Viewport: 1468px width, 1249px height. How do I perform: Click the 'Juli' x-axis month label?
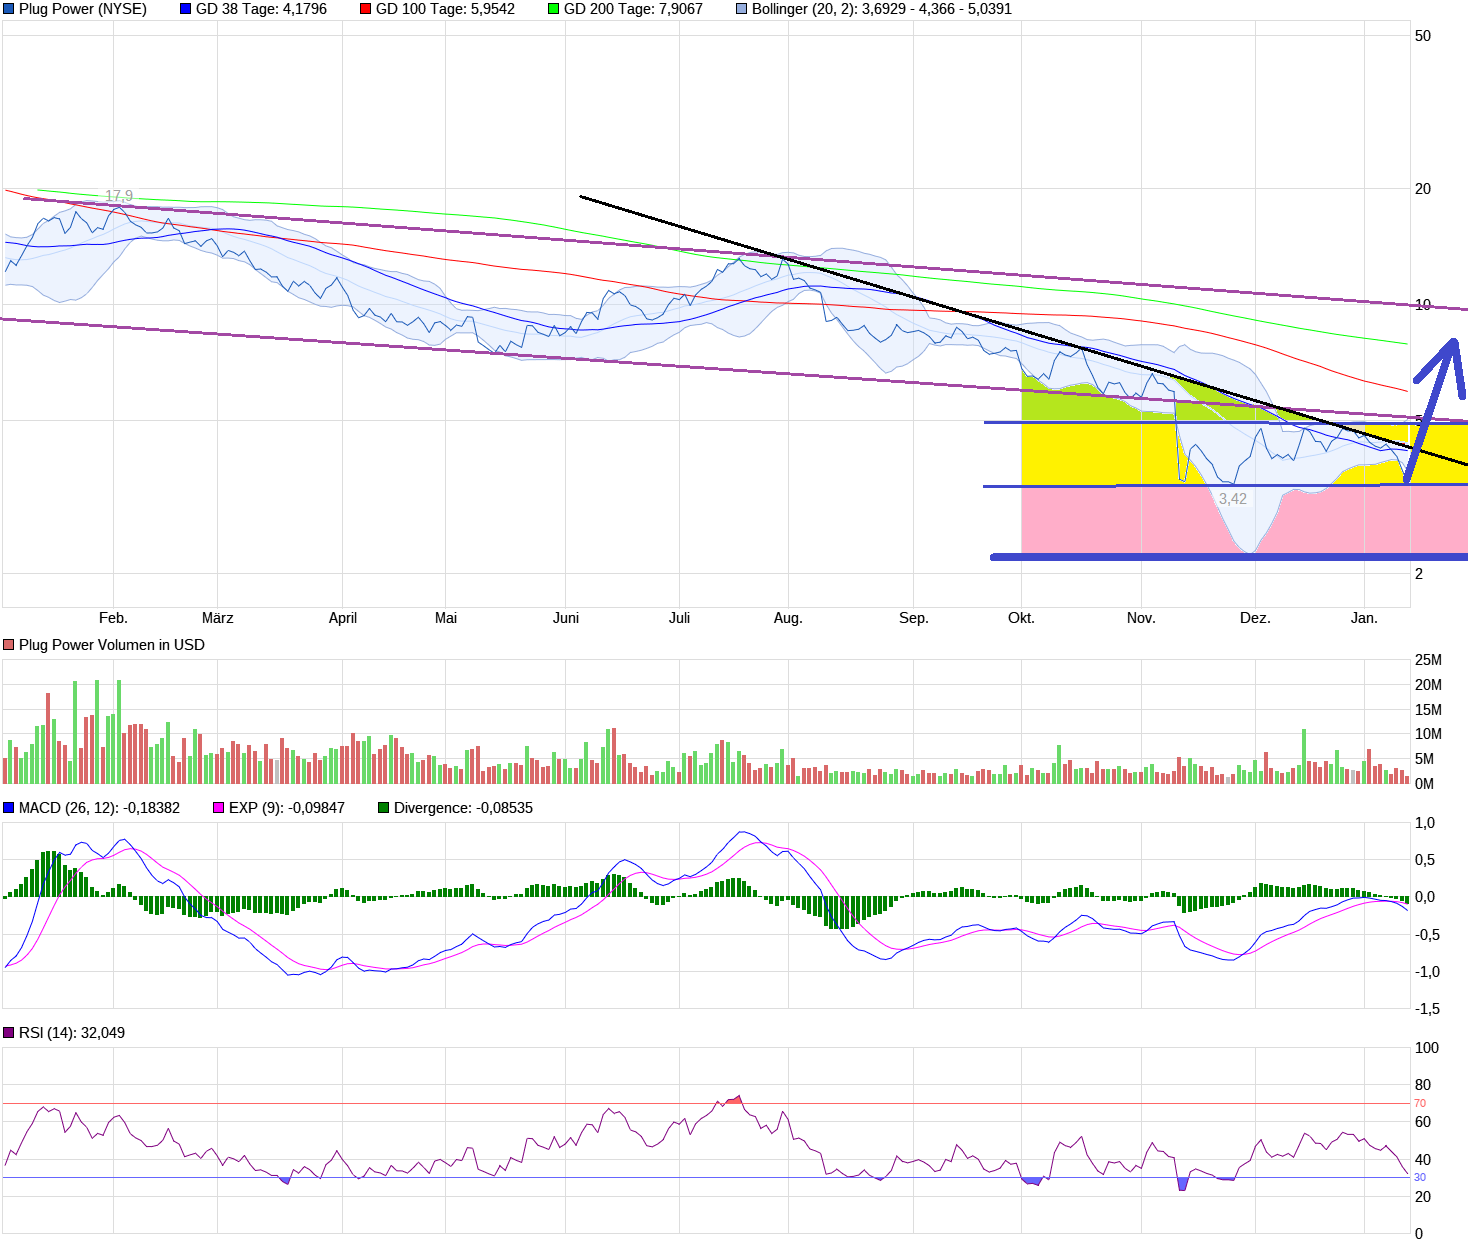point(680,618)
